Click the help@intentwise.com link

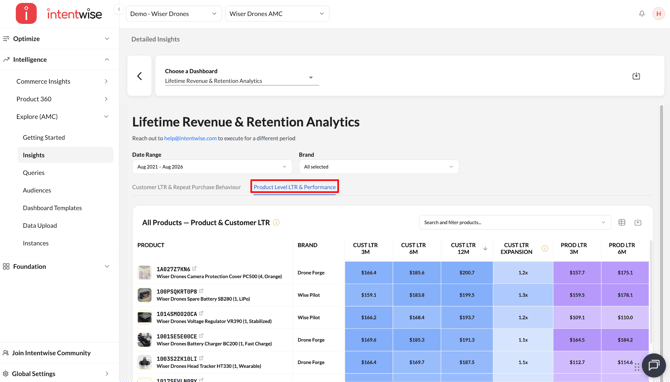coord(190,138)
